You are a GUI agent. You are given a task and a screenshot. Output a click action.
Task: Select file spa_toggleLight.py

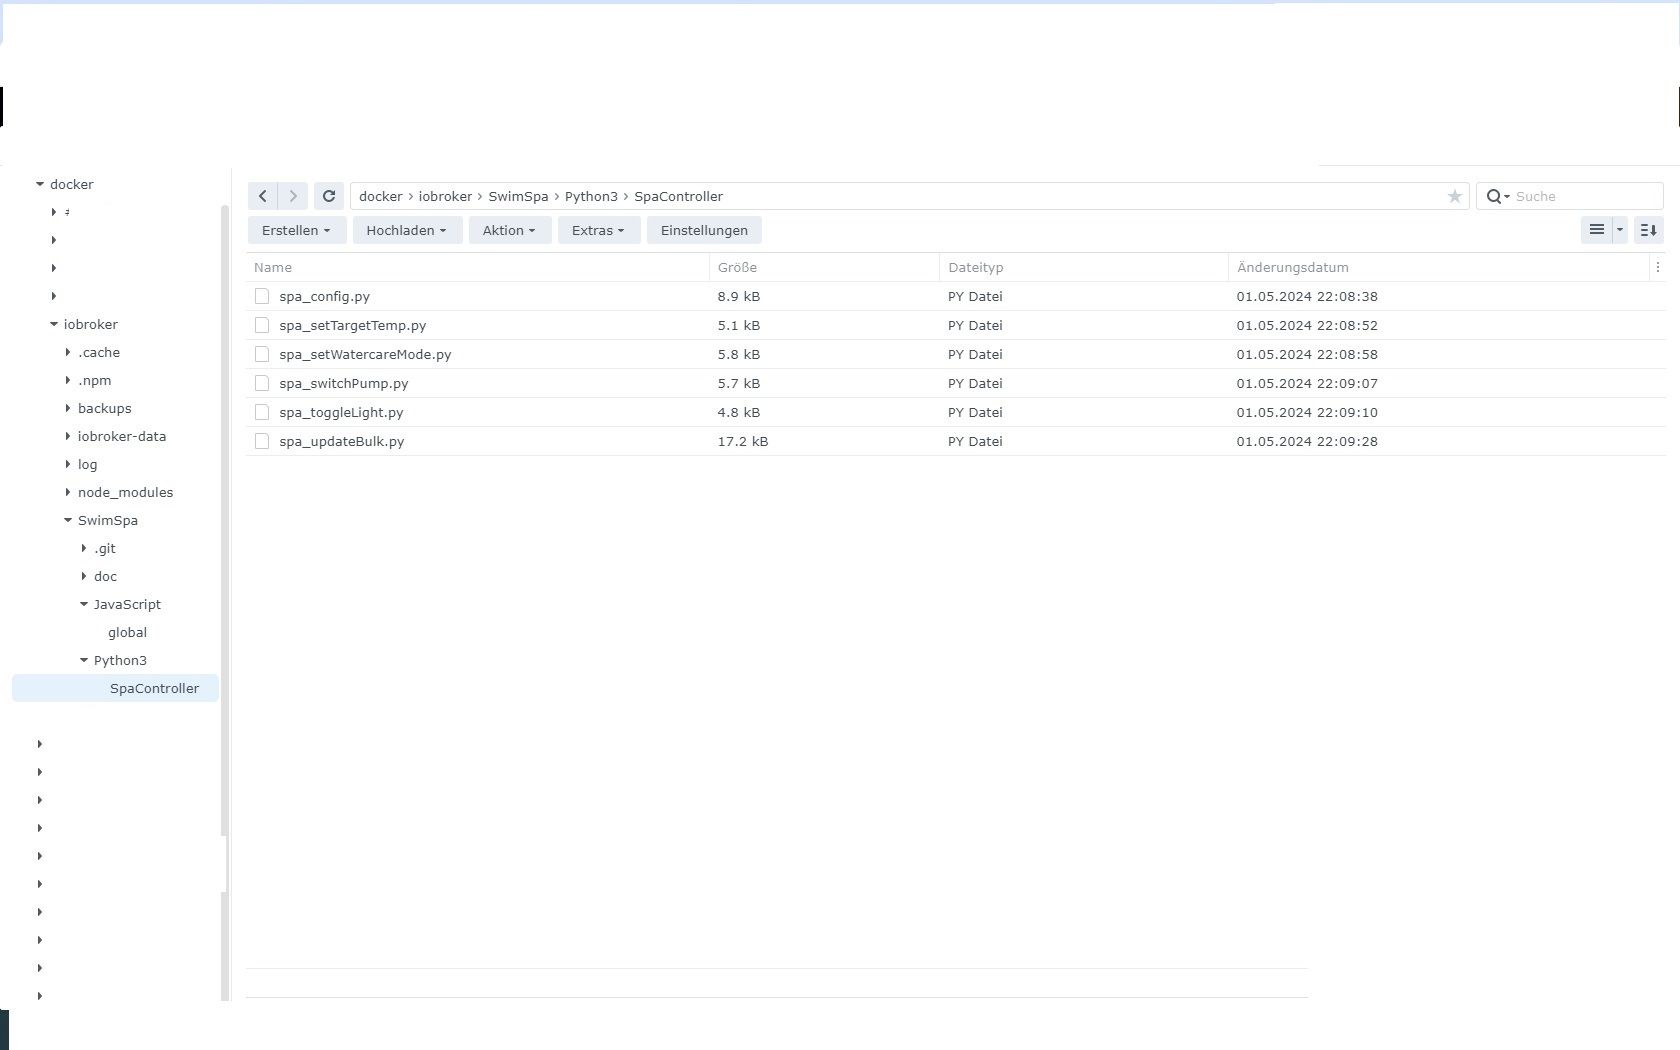[x=341, y=412]
